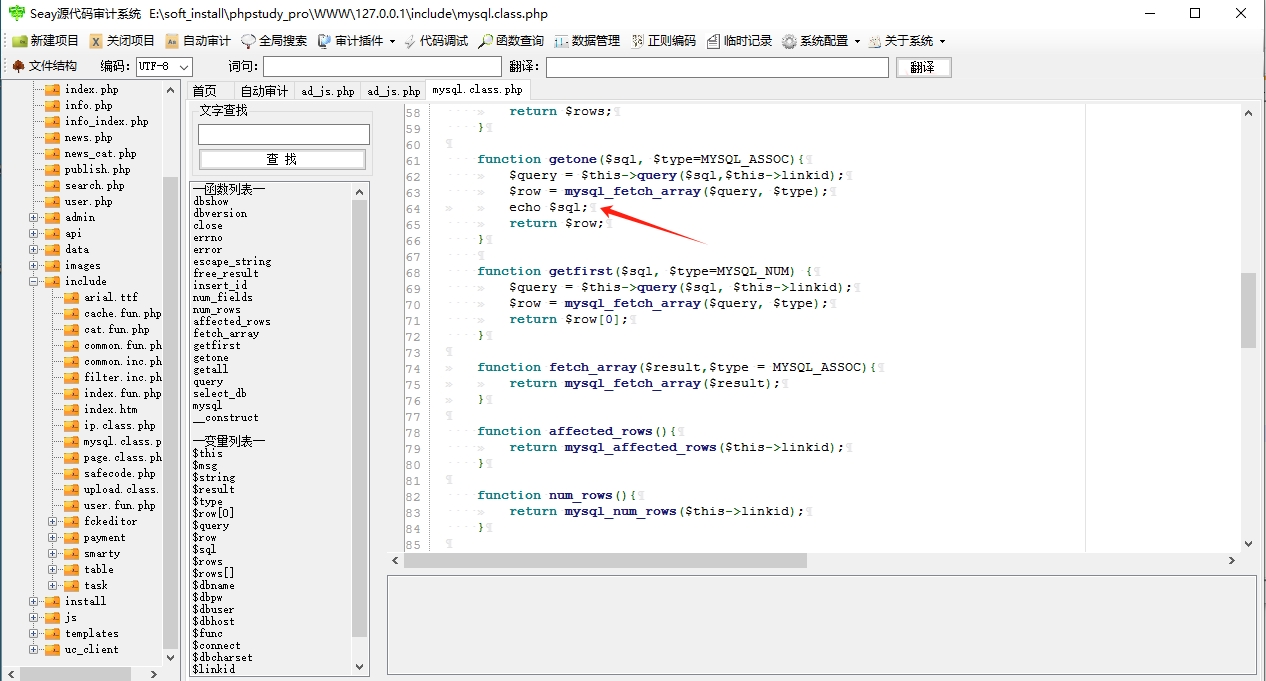Select the templates folder

point(92,633)
